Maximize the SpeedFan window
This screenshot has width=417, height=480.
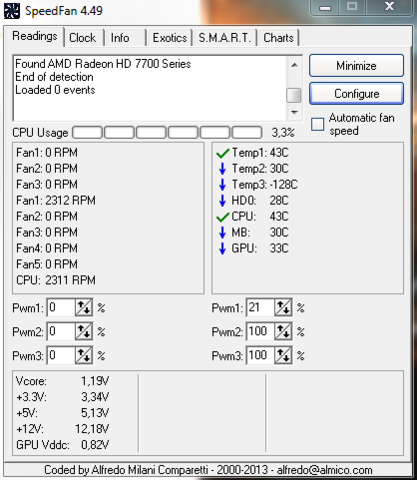pyautogui.click(x=352, y=7)
